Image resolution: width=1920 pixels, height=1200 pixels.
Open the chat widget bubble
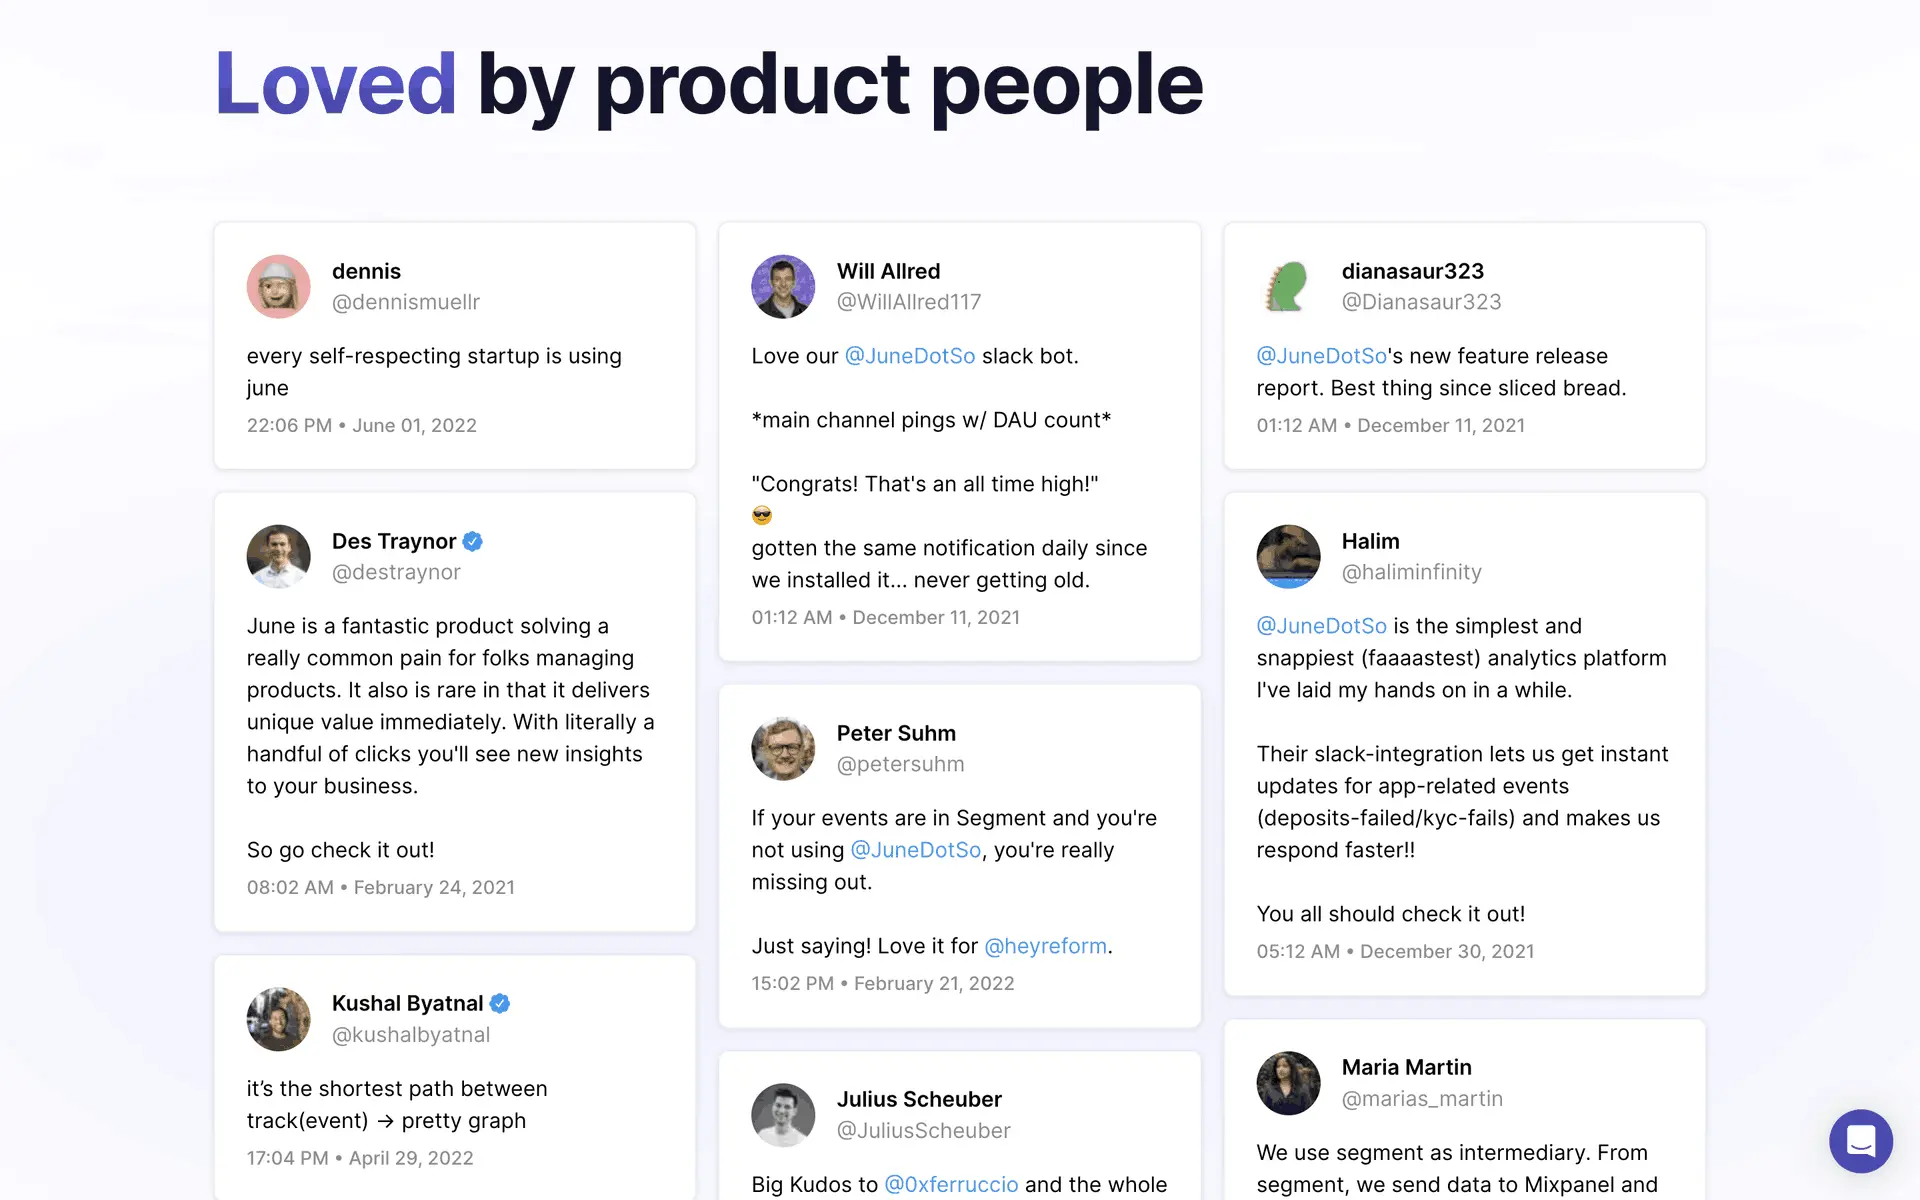[x=1860, y=1140]
